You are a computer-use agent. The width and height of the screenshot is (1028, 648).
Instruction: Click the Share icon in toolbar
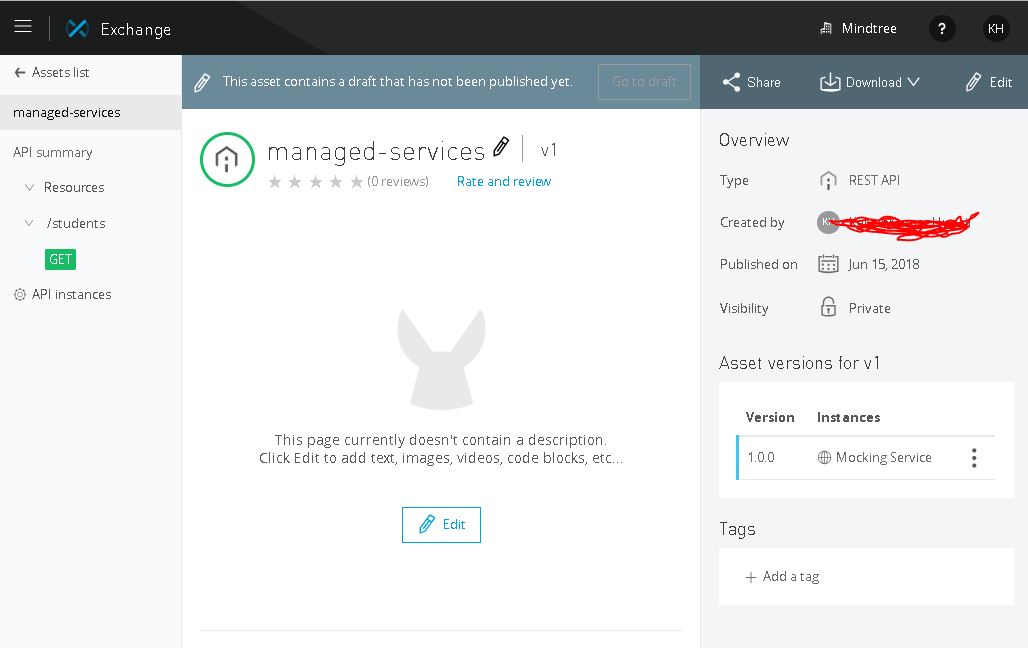pyautogui.click(x=732, y=82)
